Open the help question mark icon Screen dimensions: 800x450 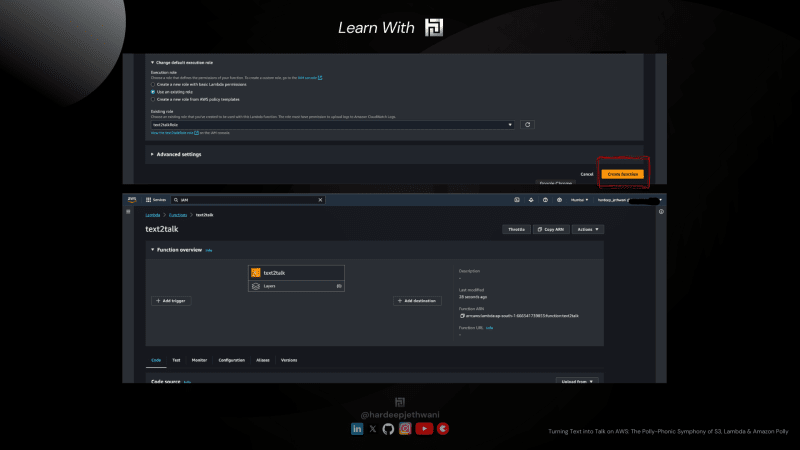pyautogui.click(x=545, y=200)
